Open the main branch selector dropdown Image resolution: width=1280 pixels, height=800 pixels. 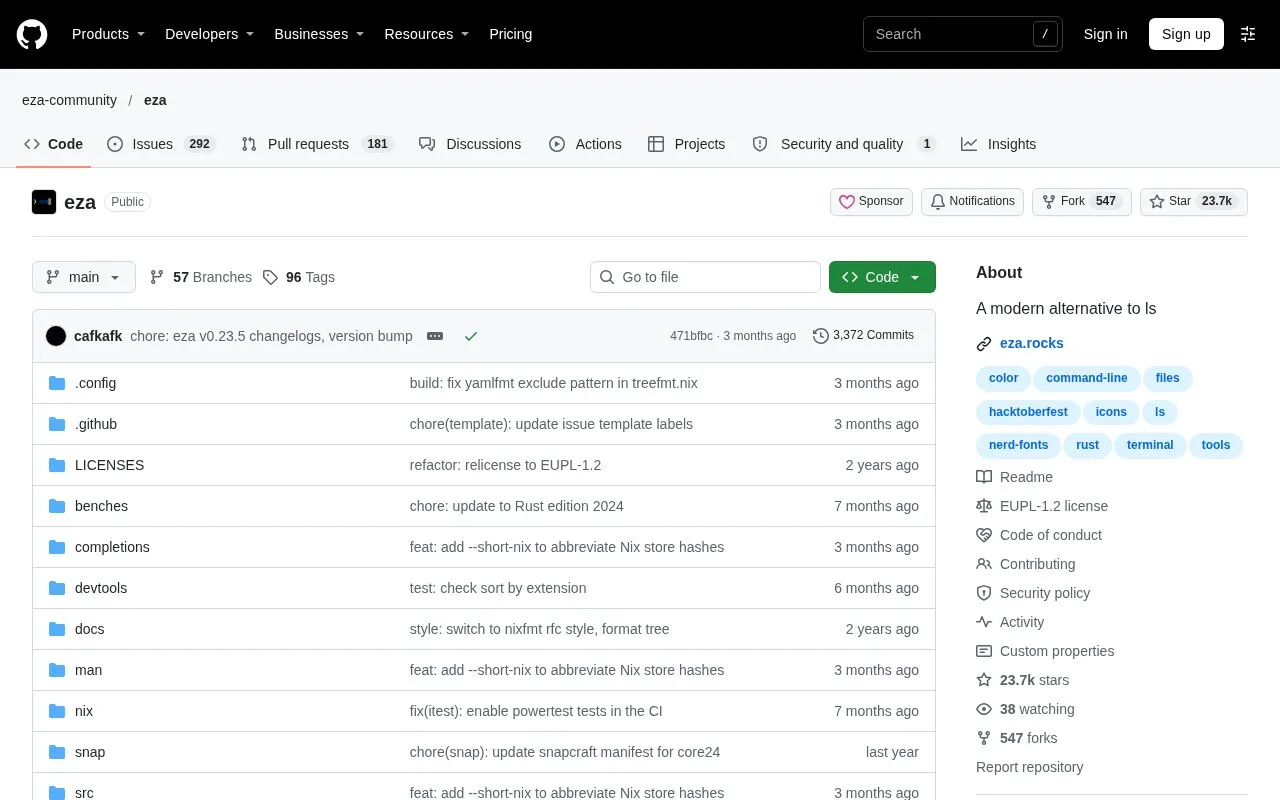(x=84, y=277)
